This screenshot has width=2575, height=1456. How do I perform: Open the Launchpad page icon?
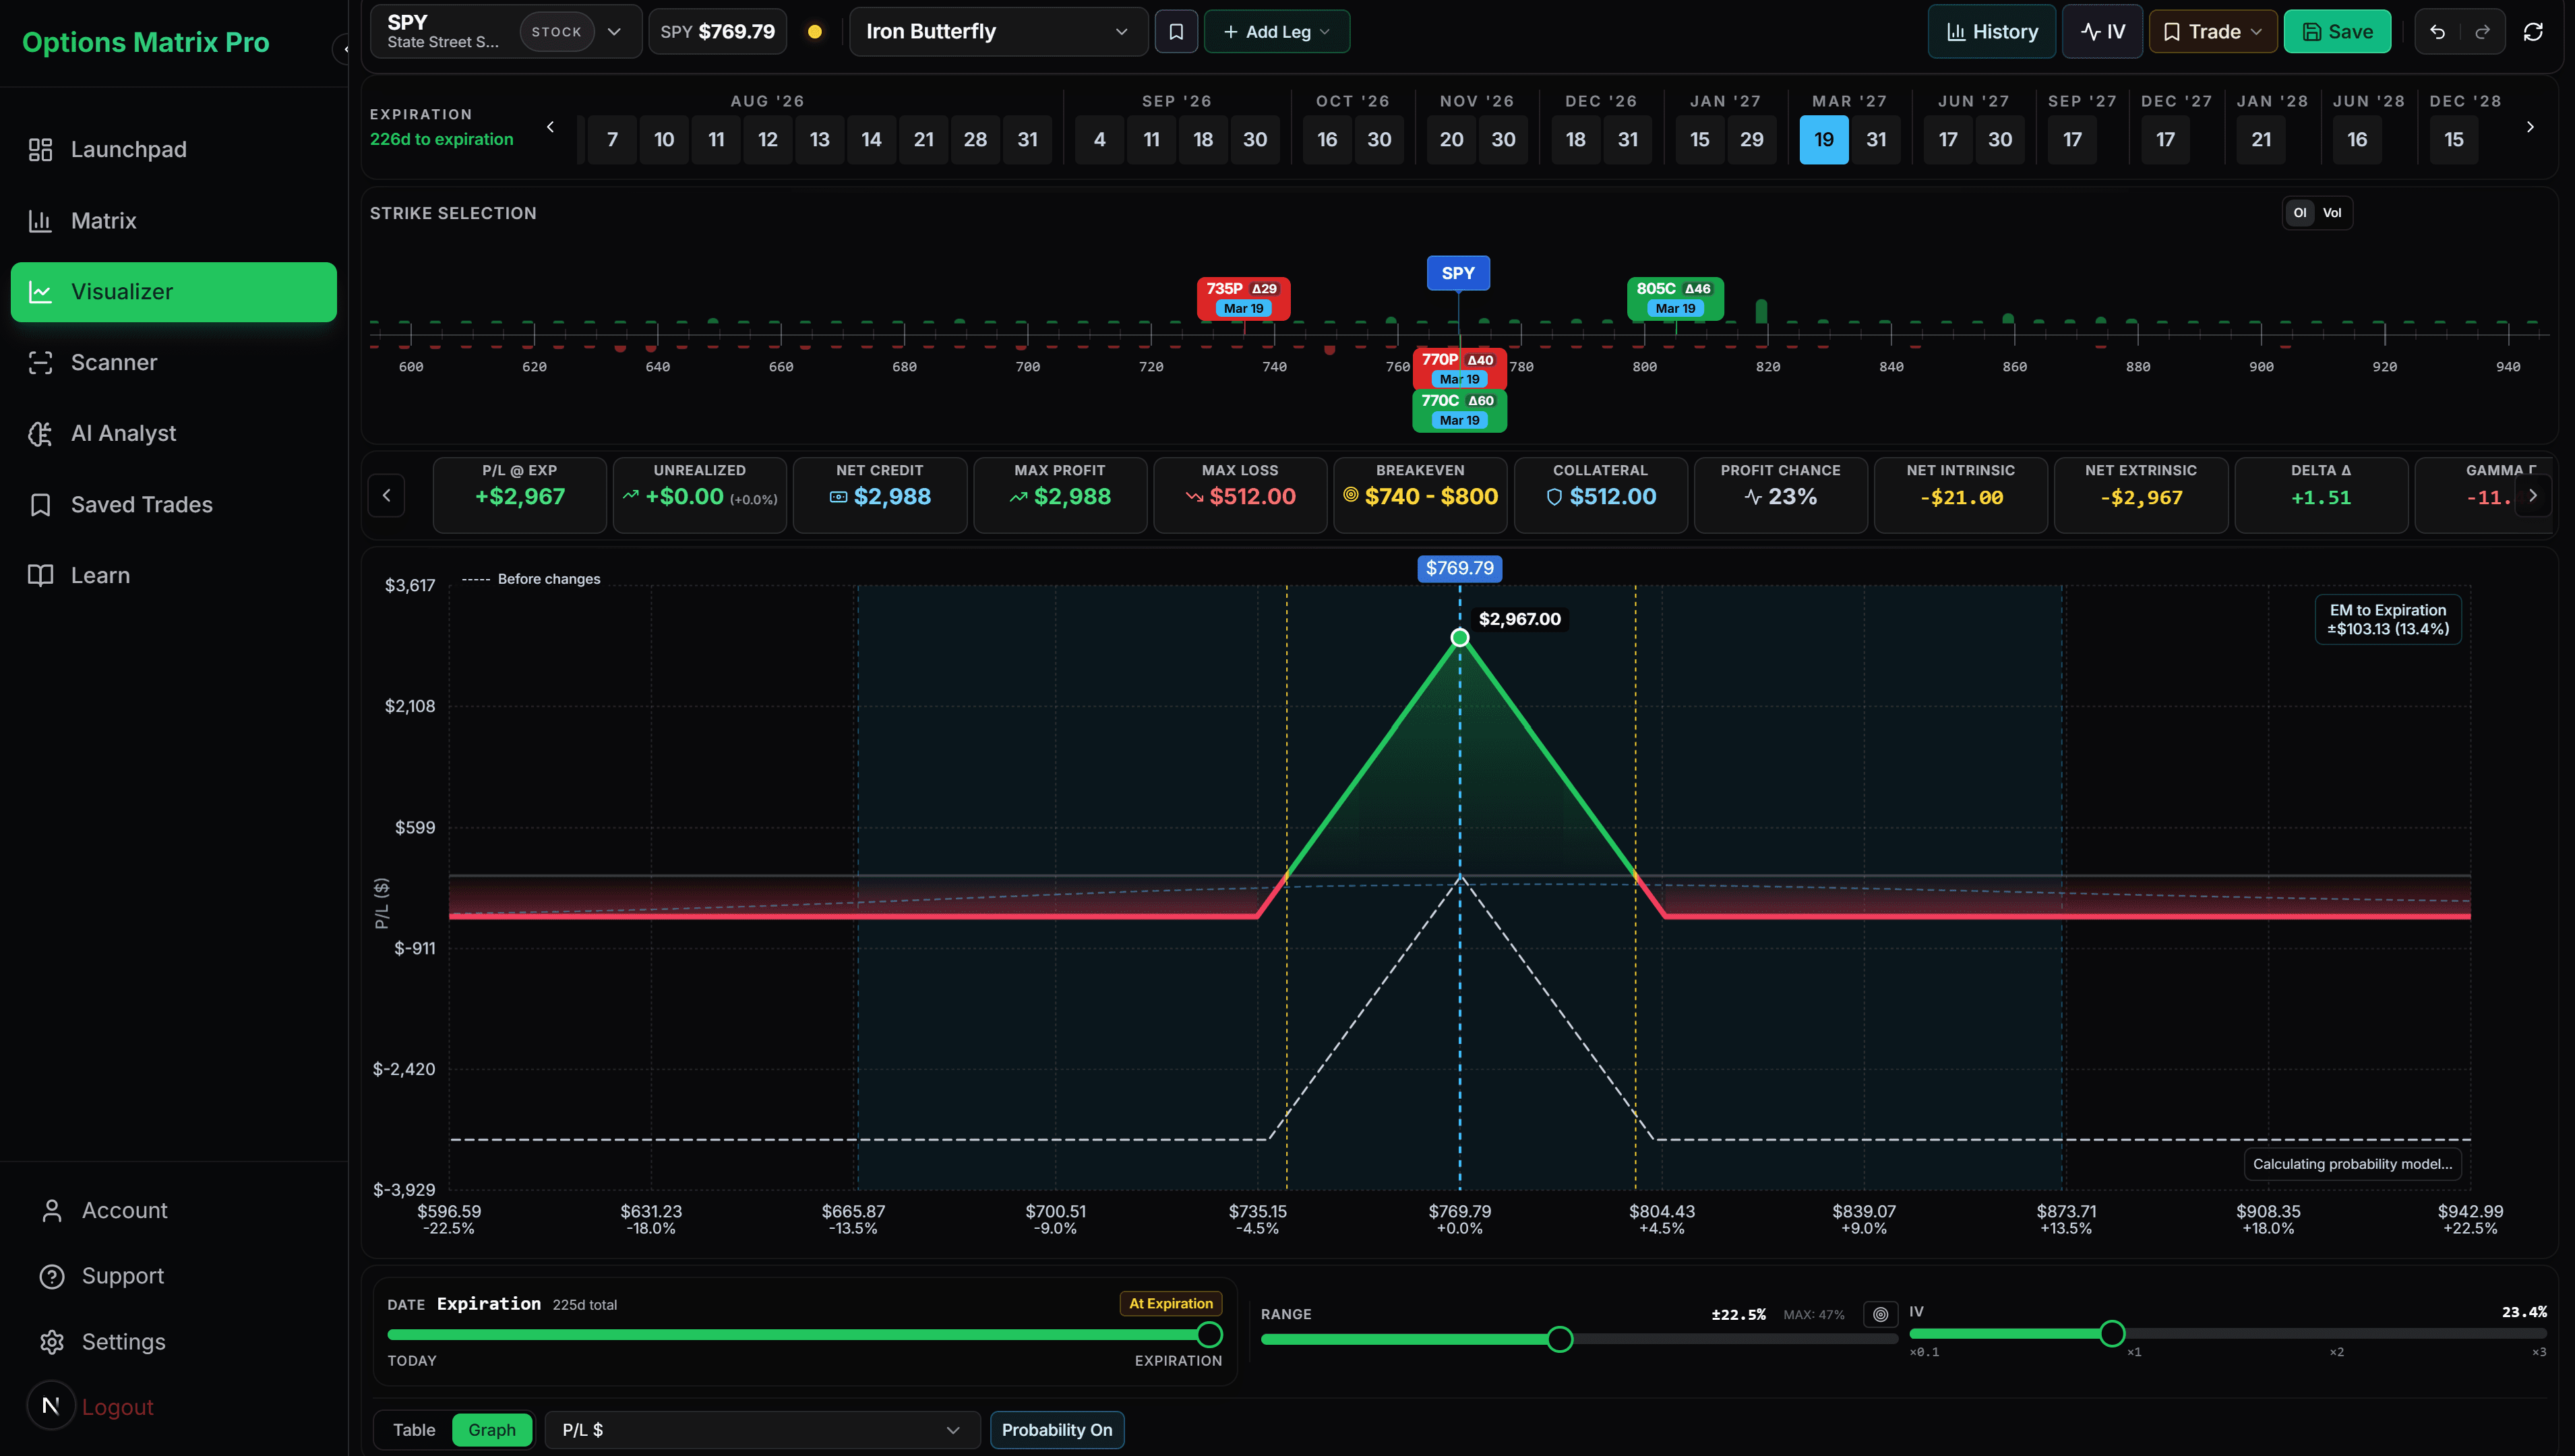click(x=40, y=150)
